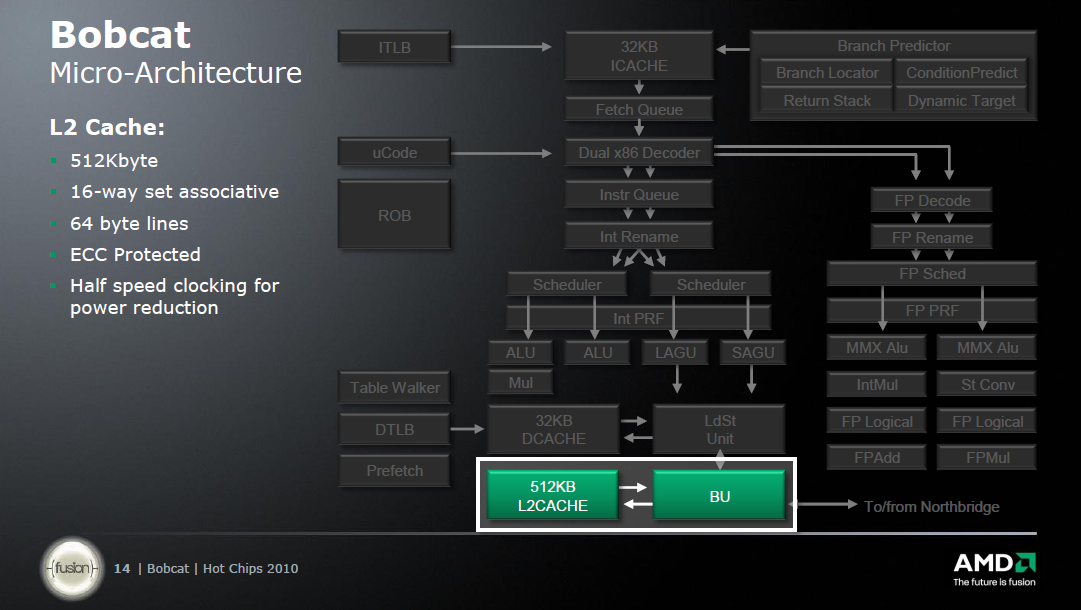This screenshot has height=610, width=1081.
Task: Click the 32KB ICACHE block
Action: coord(639,56)
